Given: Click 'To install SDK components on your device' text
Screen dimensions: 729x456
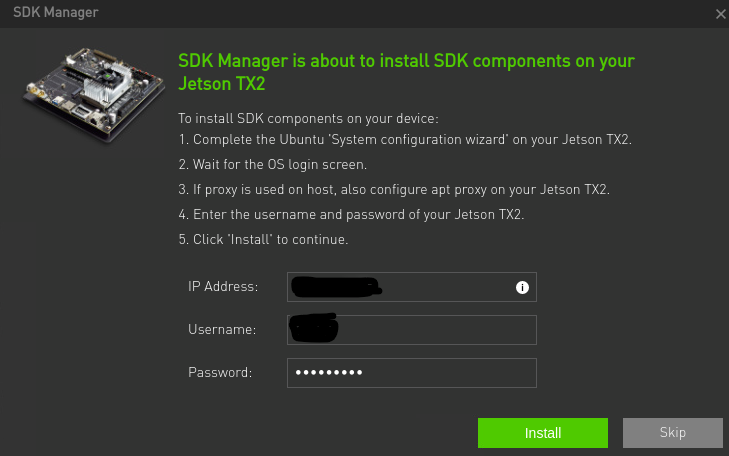Looking at the screenshot, I should click(308, 119).
